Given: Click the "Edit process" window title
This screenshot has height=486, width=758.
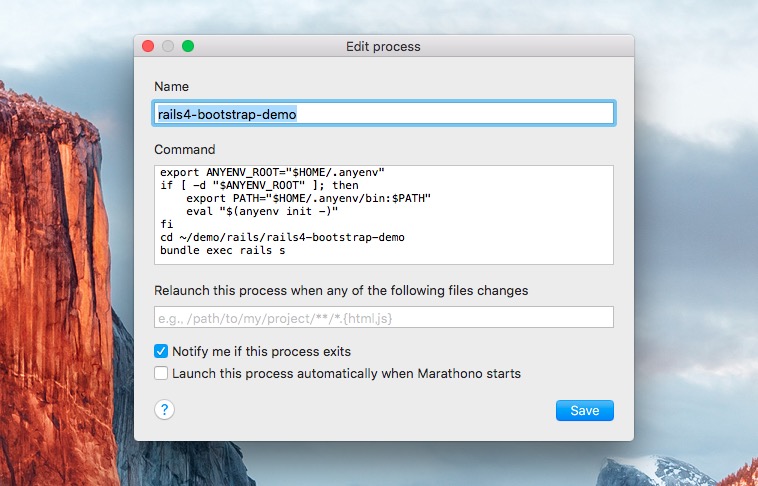Looking at the screenshot, I should [x=383, y=46].
